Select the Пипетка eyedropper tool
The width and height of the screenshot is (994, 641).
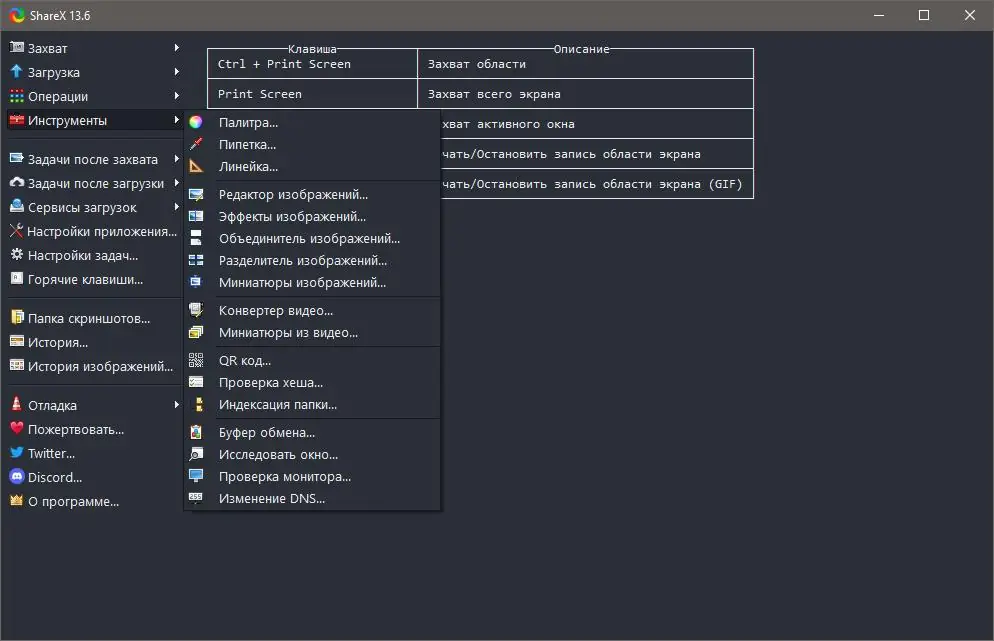pos(245,144)
